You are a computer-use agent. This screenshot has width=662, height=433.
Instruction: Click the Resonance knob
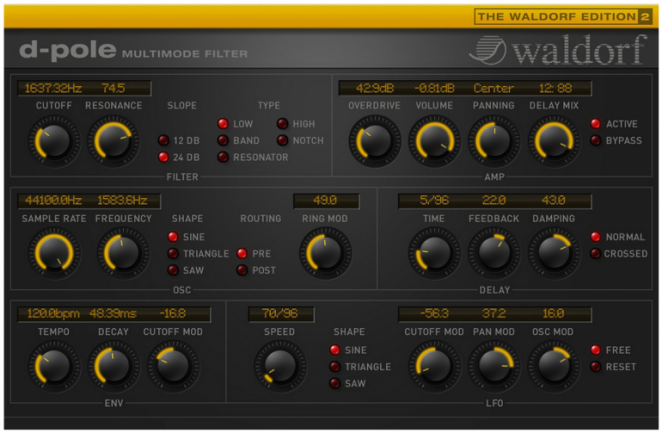[x=112, y=140]
